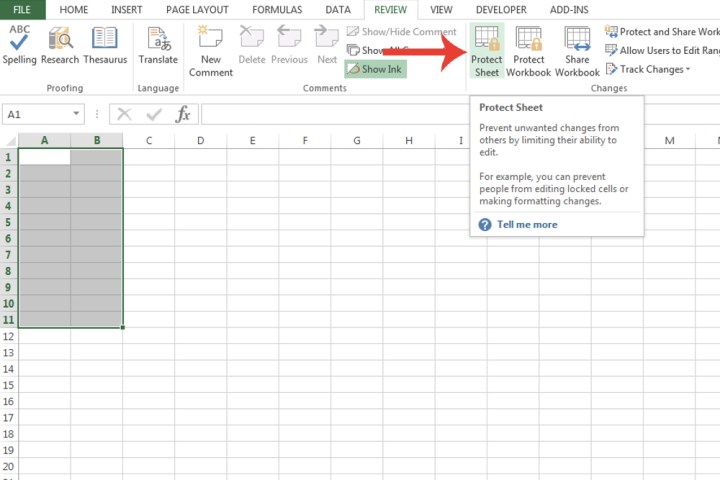Open the Thesaurus tool
The width and height of the screenshot is (720, 480).
coord(105,46)
